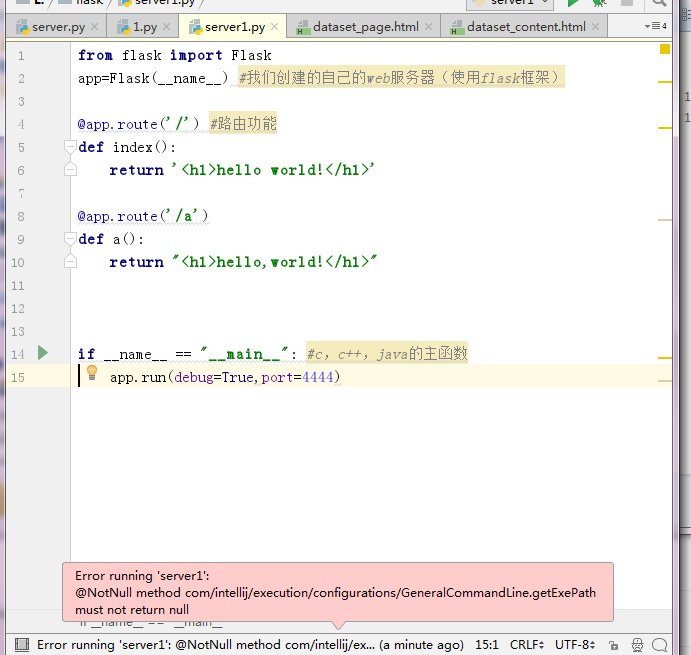Click the port=4444 argument on line 15
The width and height of the screenshot is (691, 655).
pos(297,377)
